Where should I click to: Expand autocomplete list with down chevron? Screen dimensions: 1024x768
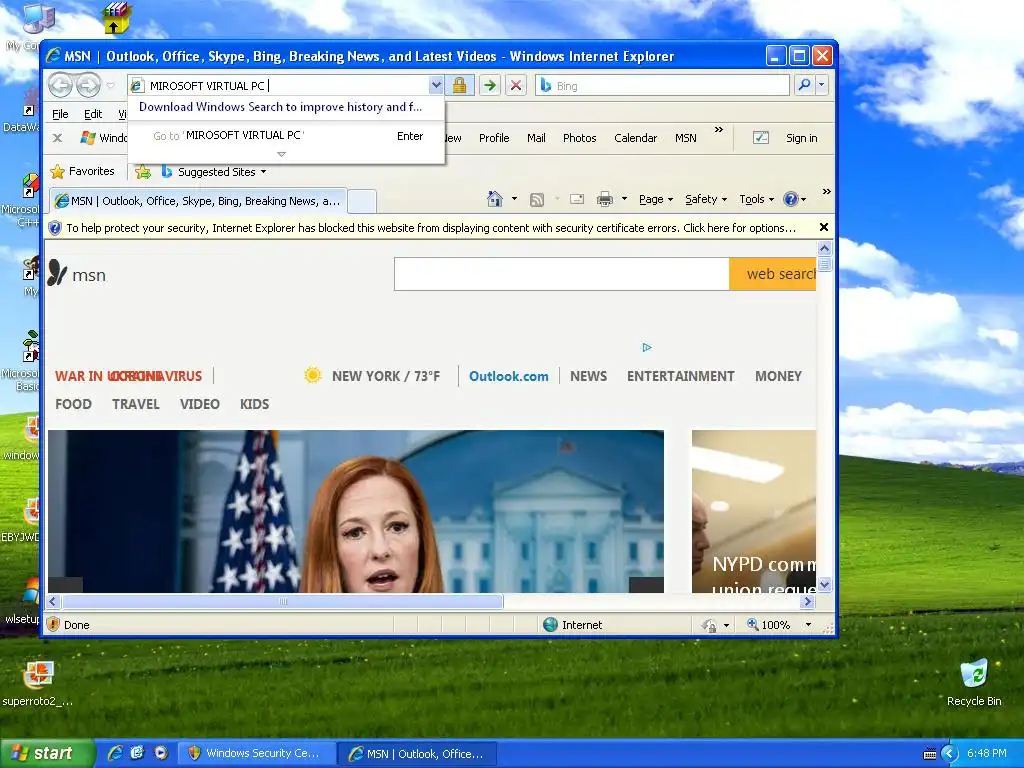point(281,155)
